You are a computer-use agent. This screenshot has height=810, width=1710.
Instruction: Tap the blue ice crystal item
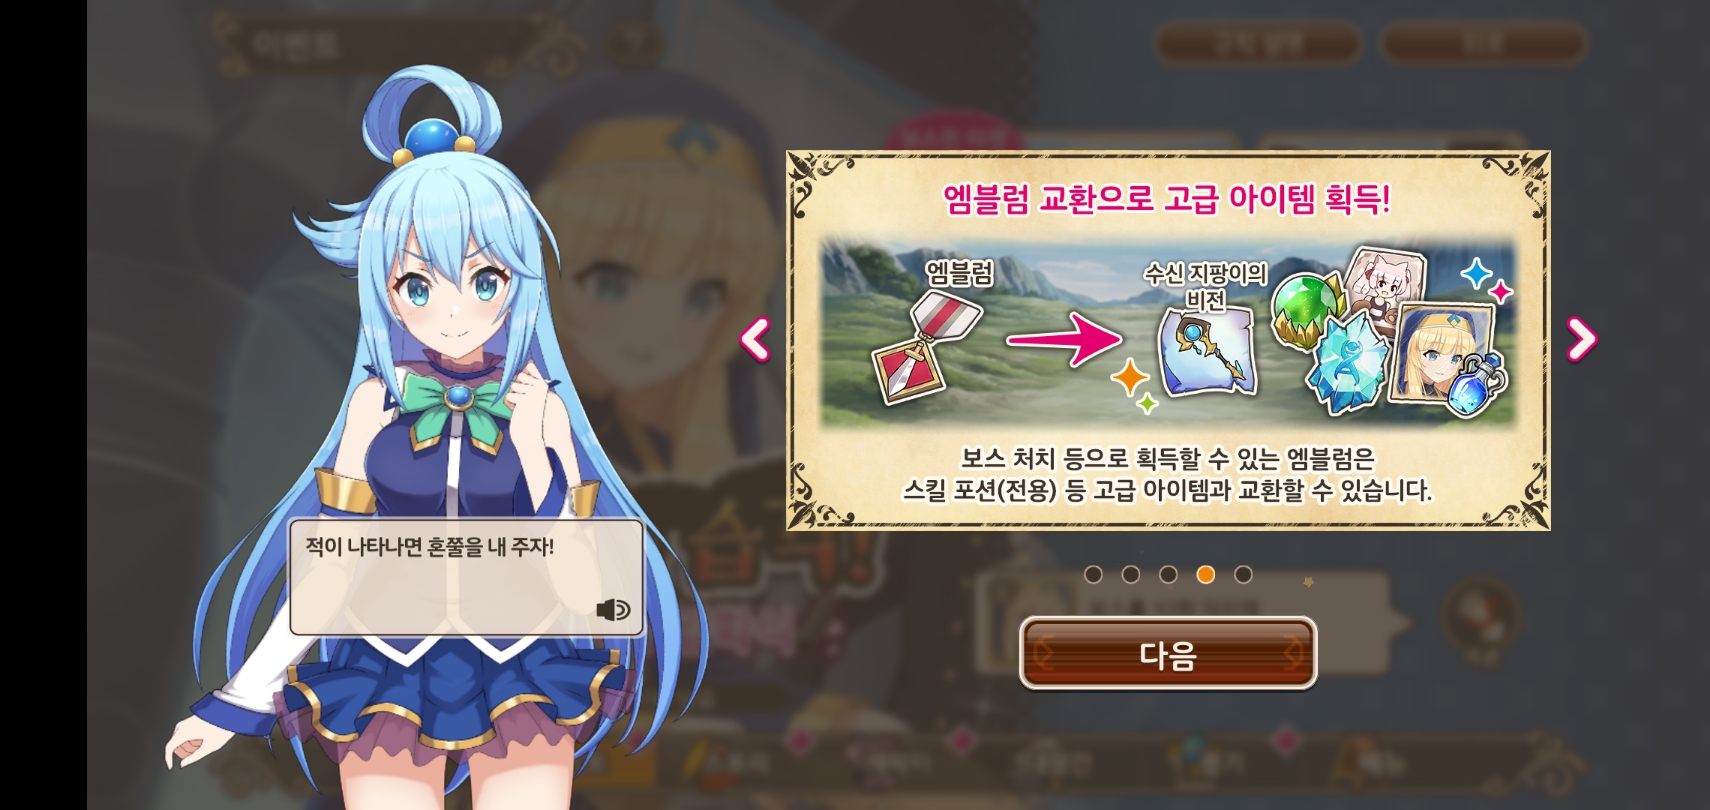pos(1345,363)
